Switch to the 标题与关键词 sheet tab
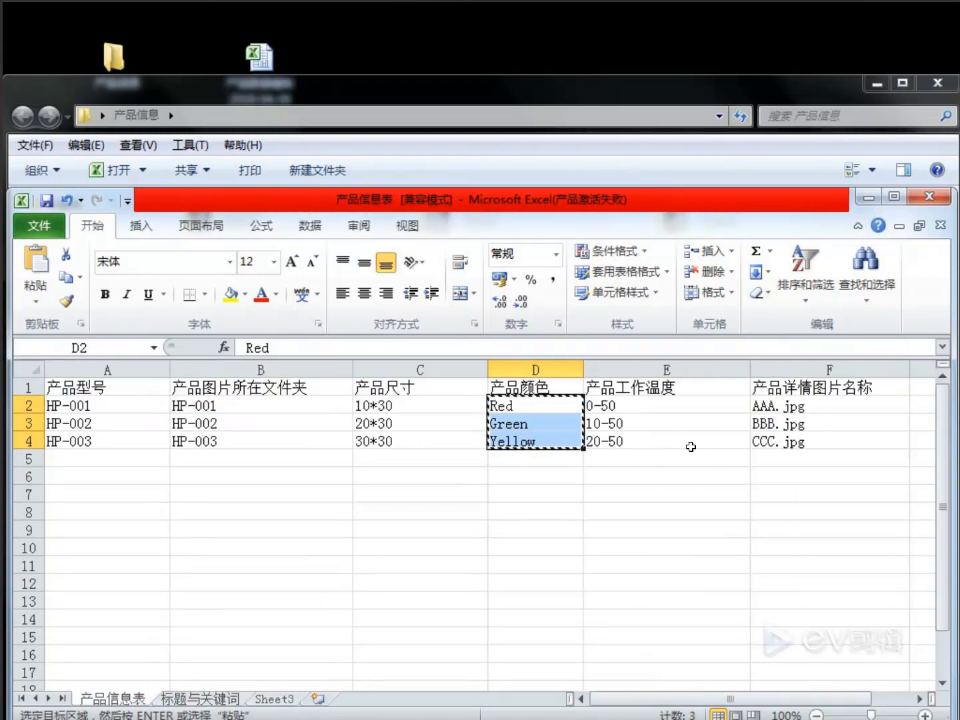This screenshot has width=960, height=720. pos(200,699)
